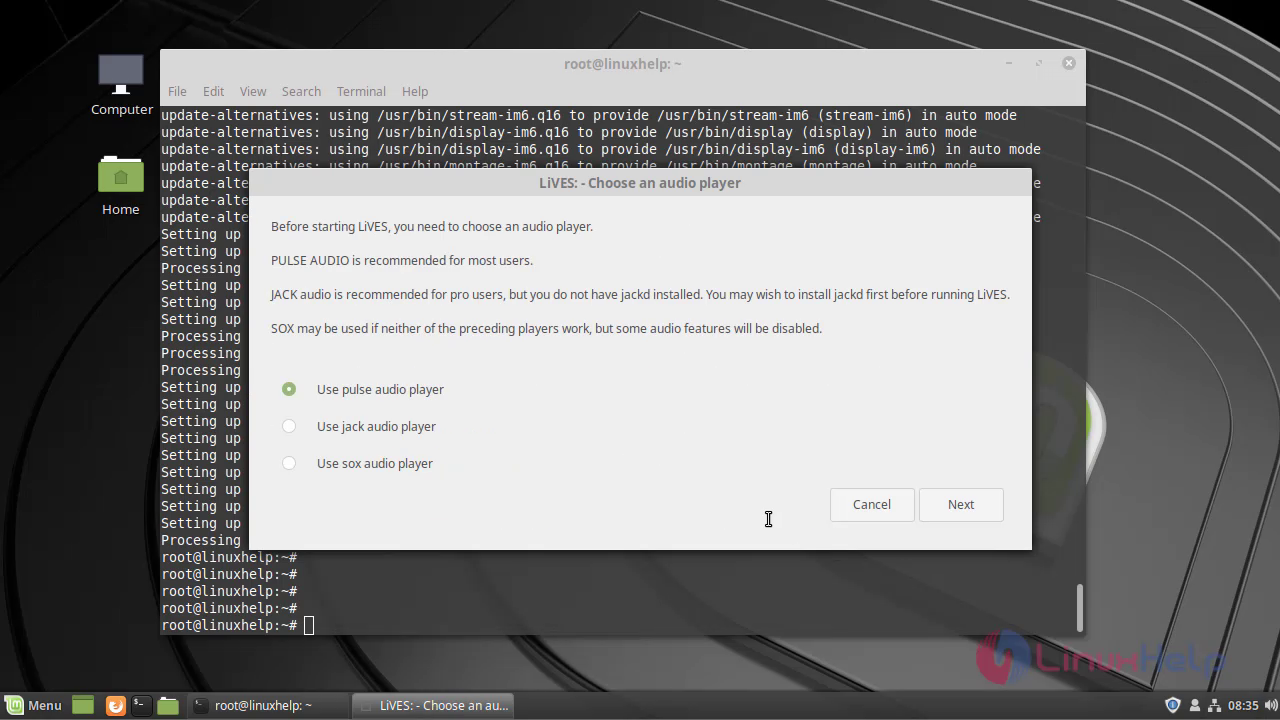Click the LiVES dialog title bar text
The image size is (1280, 720).
(640, 183)
